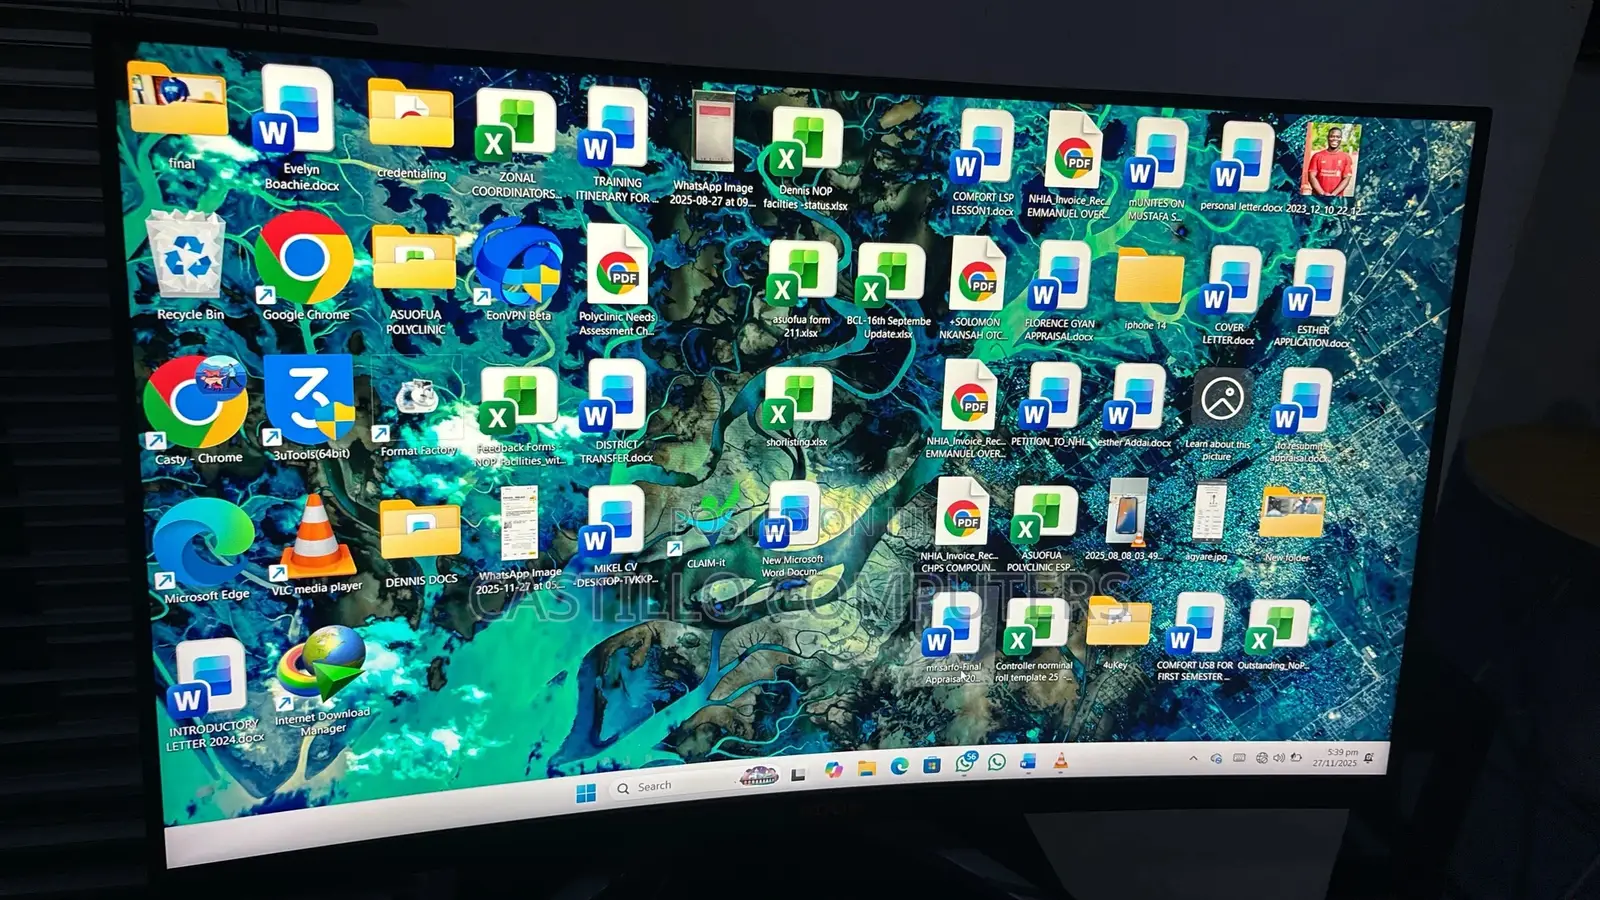Show hidden system tray icons
1600x900 pixels.
coord(1193,759)
